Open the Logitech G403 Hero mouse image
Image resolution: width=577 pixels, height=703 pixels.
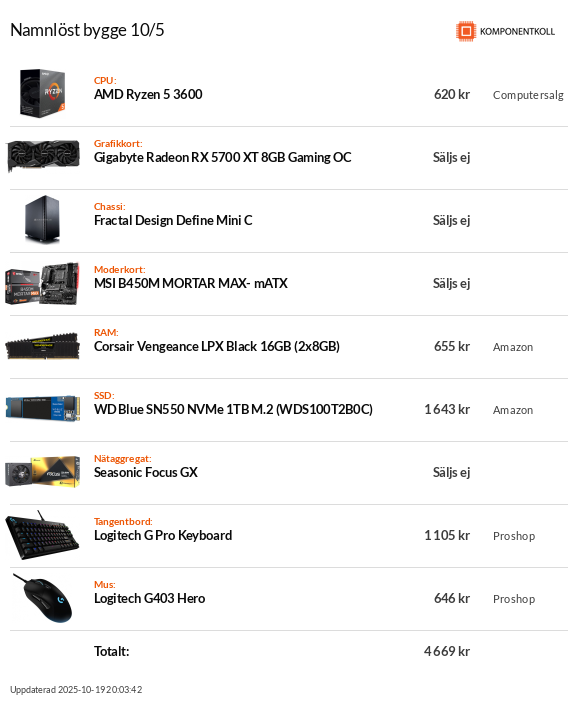[x=43, y=598]
